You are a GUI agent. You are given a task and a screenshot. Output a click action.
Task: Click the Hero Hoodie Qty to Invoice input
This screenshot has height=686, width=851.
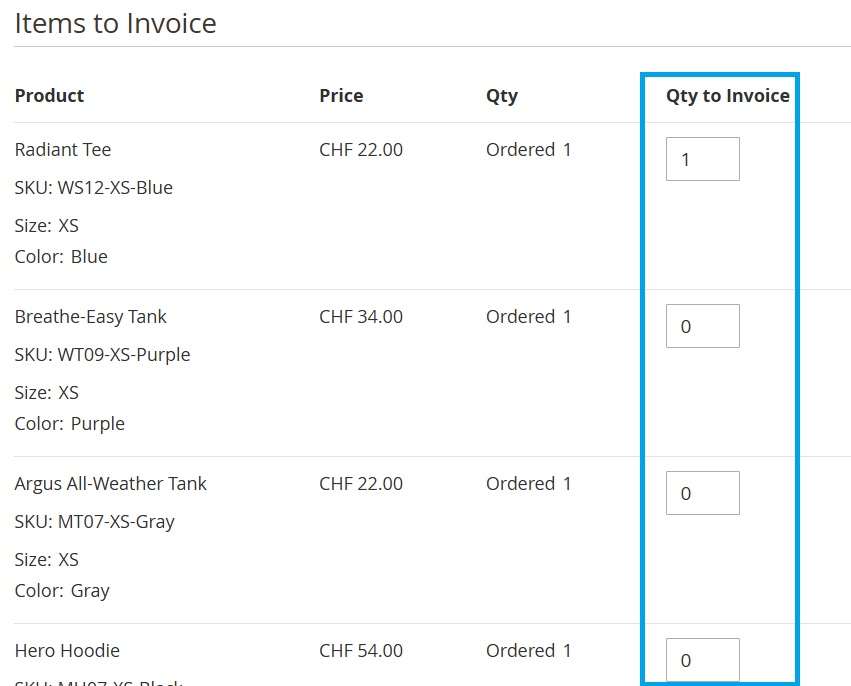coord(702,660)
